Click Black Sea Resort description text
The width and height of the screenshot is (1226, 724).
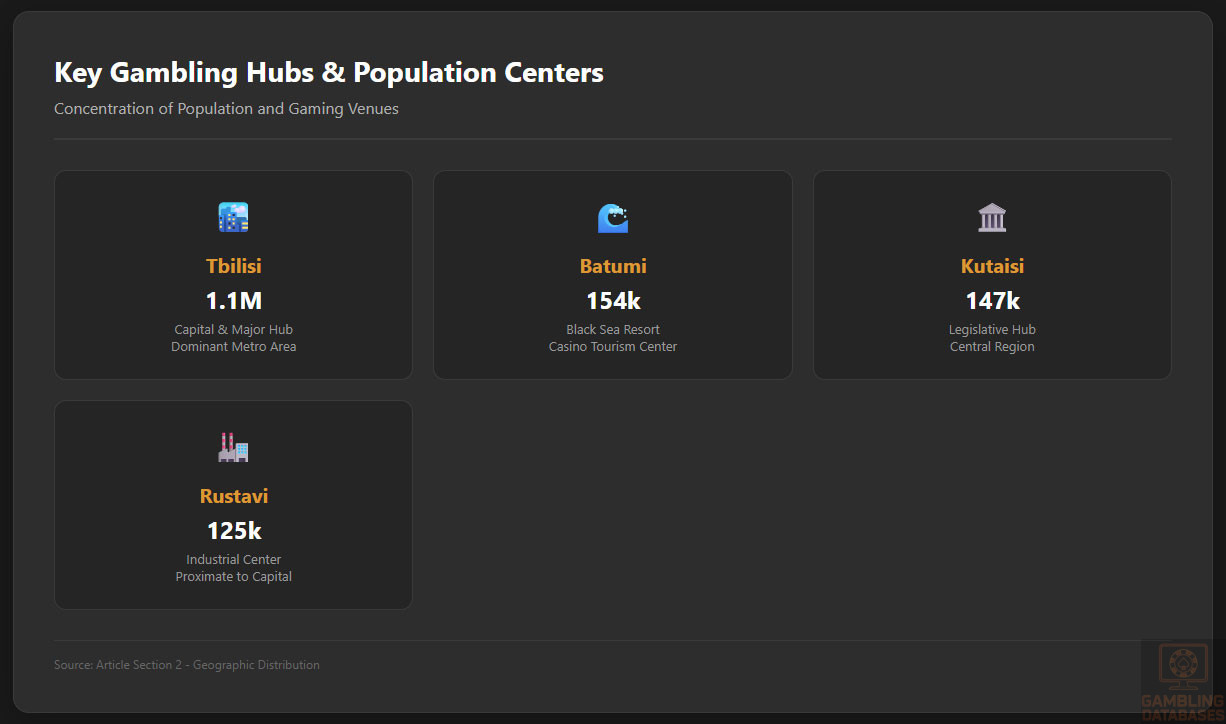pos(613,330)
